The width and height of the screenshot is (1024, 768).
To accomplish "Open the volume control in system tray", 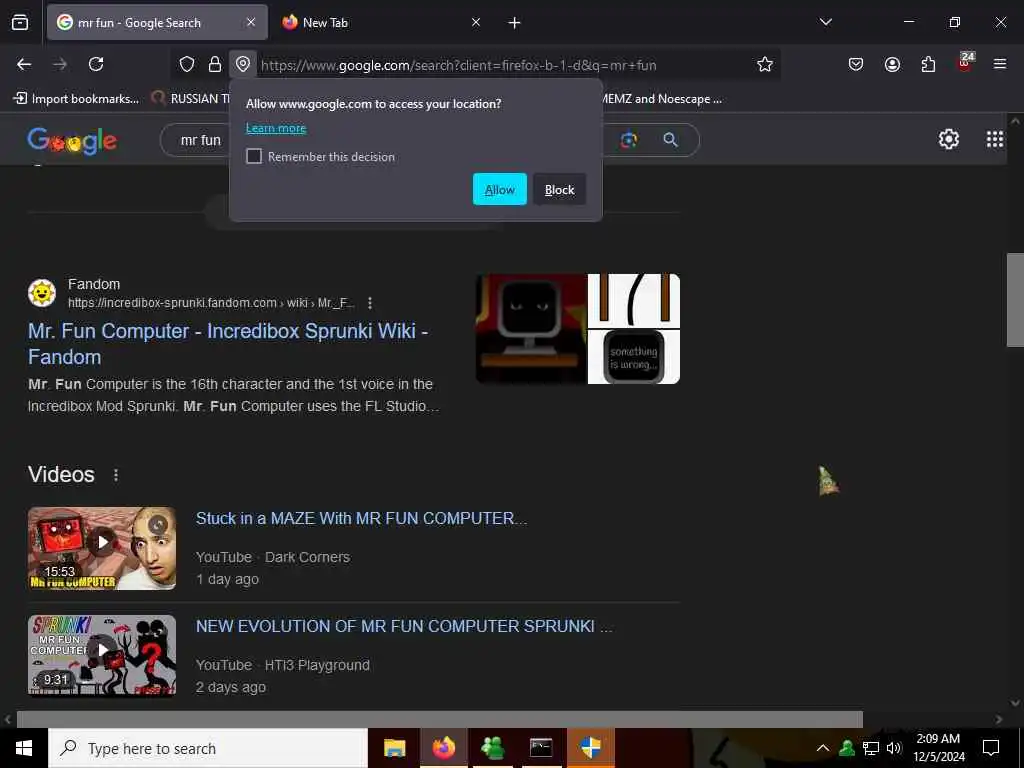I will click(x=893, y=748).
